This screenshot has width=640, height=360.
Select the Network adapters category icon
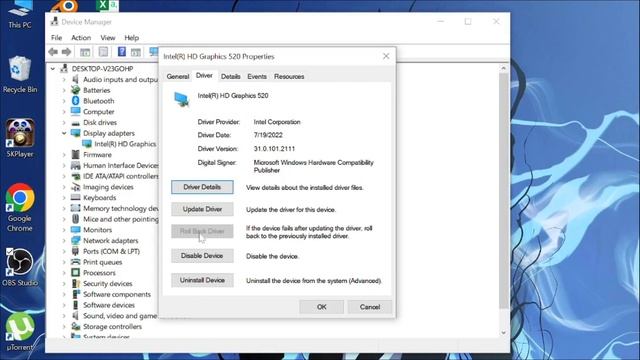[x=76, y=240]
